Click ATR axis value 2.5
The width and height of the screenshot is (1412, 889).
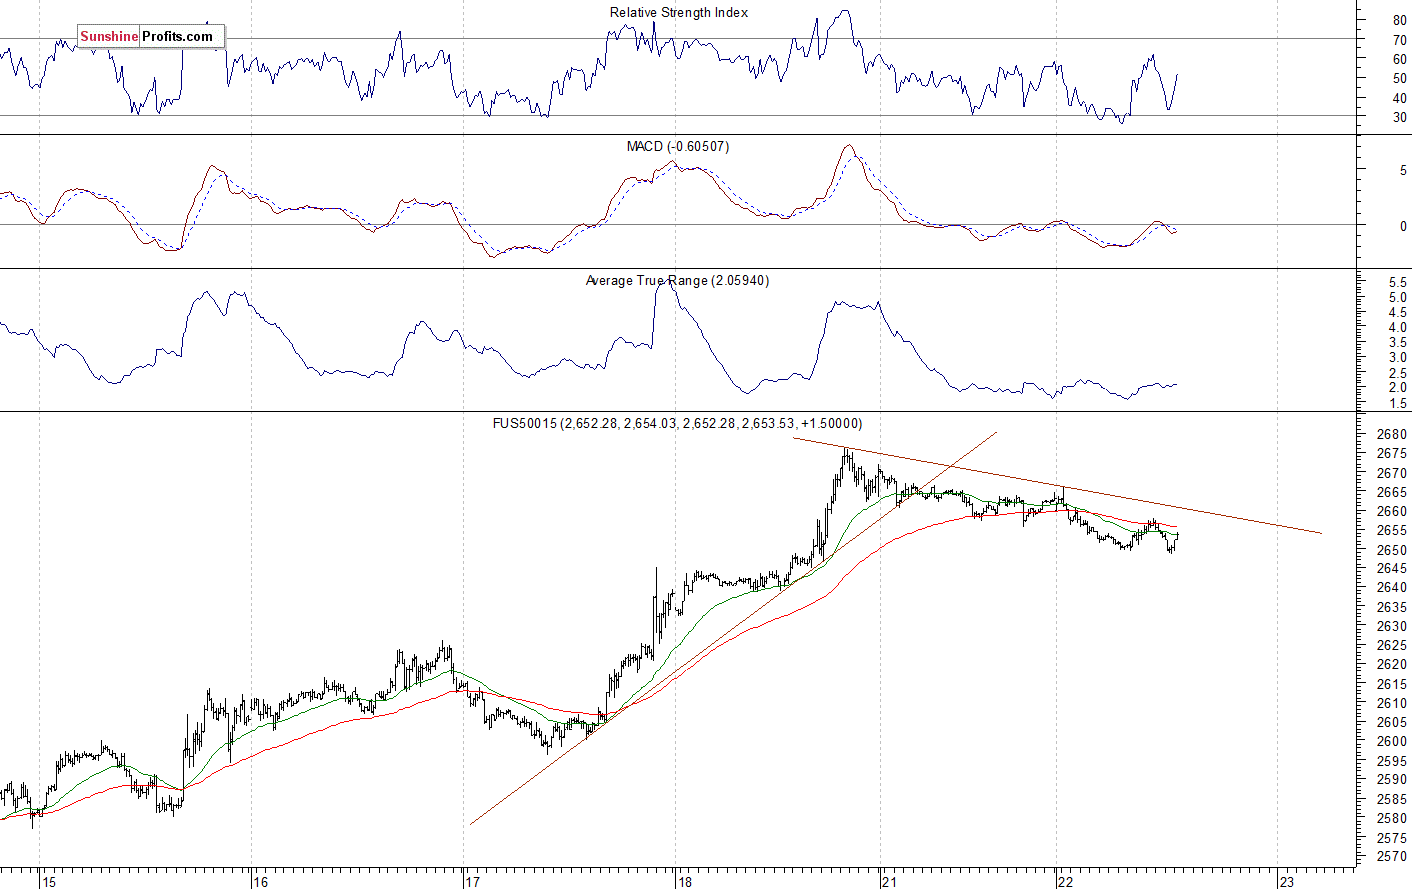[1397, 373]
